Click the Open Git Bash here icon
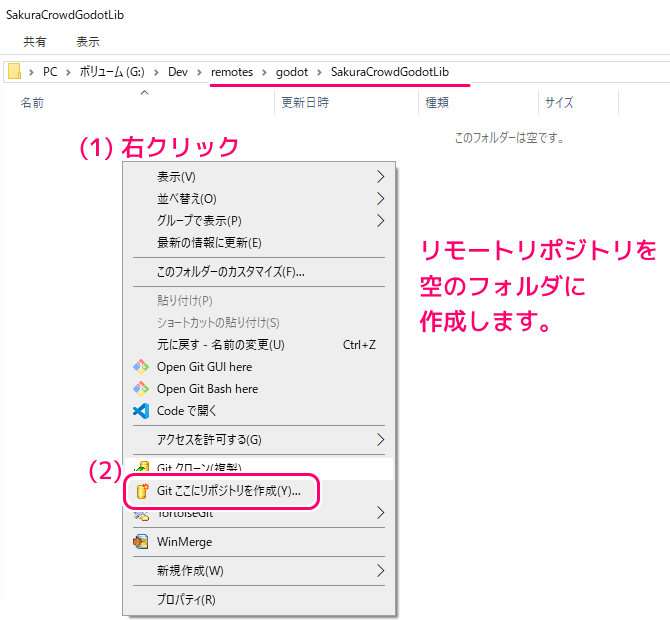The image size is (670, 620). pyautogui.click(x=141, y=389)
